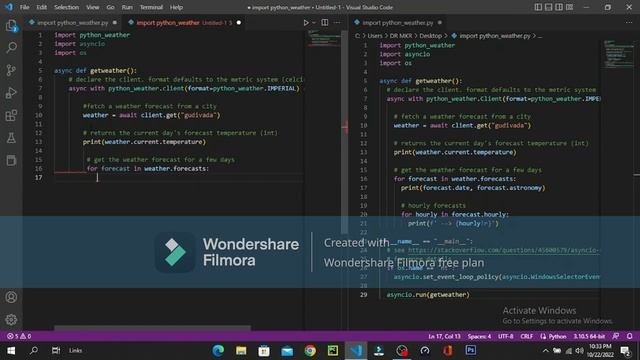The height and width of the screenshot is (360, 640).
Task: Open the Windows Start menu
Action: coord(11,350)
